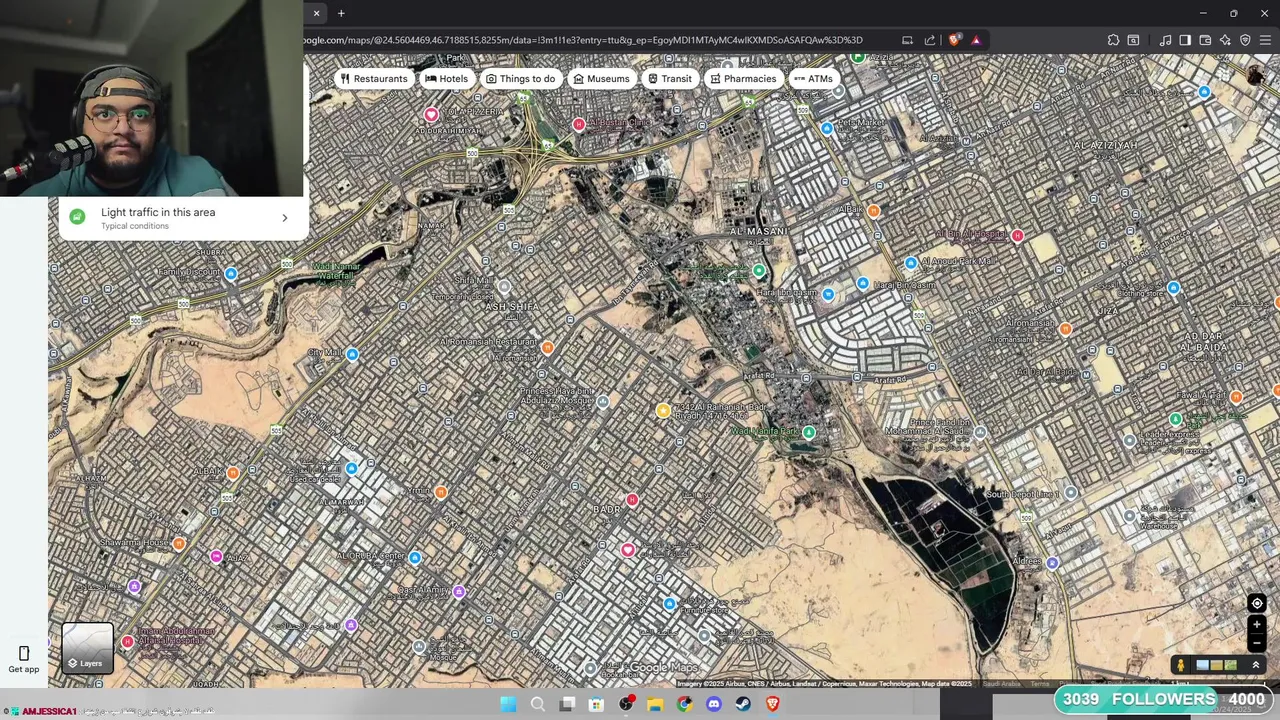This screenshot has height=720, width=1280.
Task: Click the browser address bar URL
Action: click(x=583, y=40)
